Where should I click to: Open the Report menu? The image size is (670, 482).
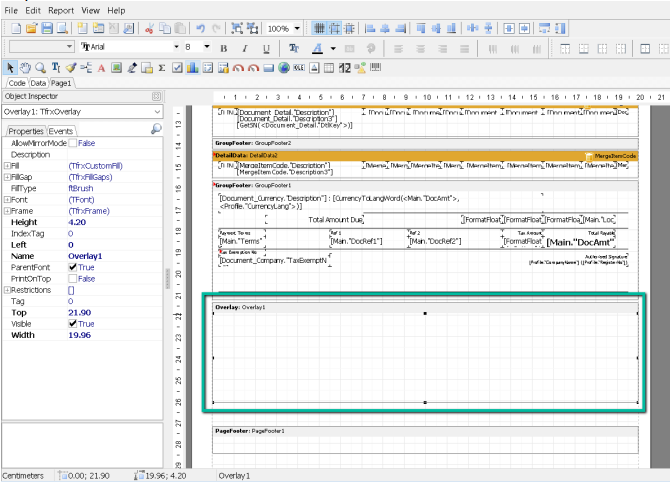61,9
